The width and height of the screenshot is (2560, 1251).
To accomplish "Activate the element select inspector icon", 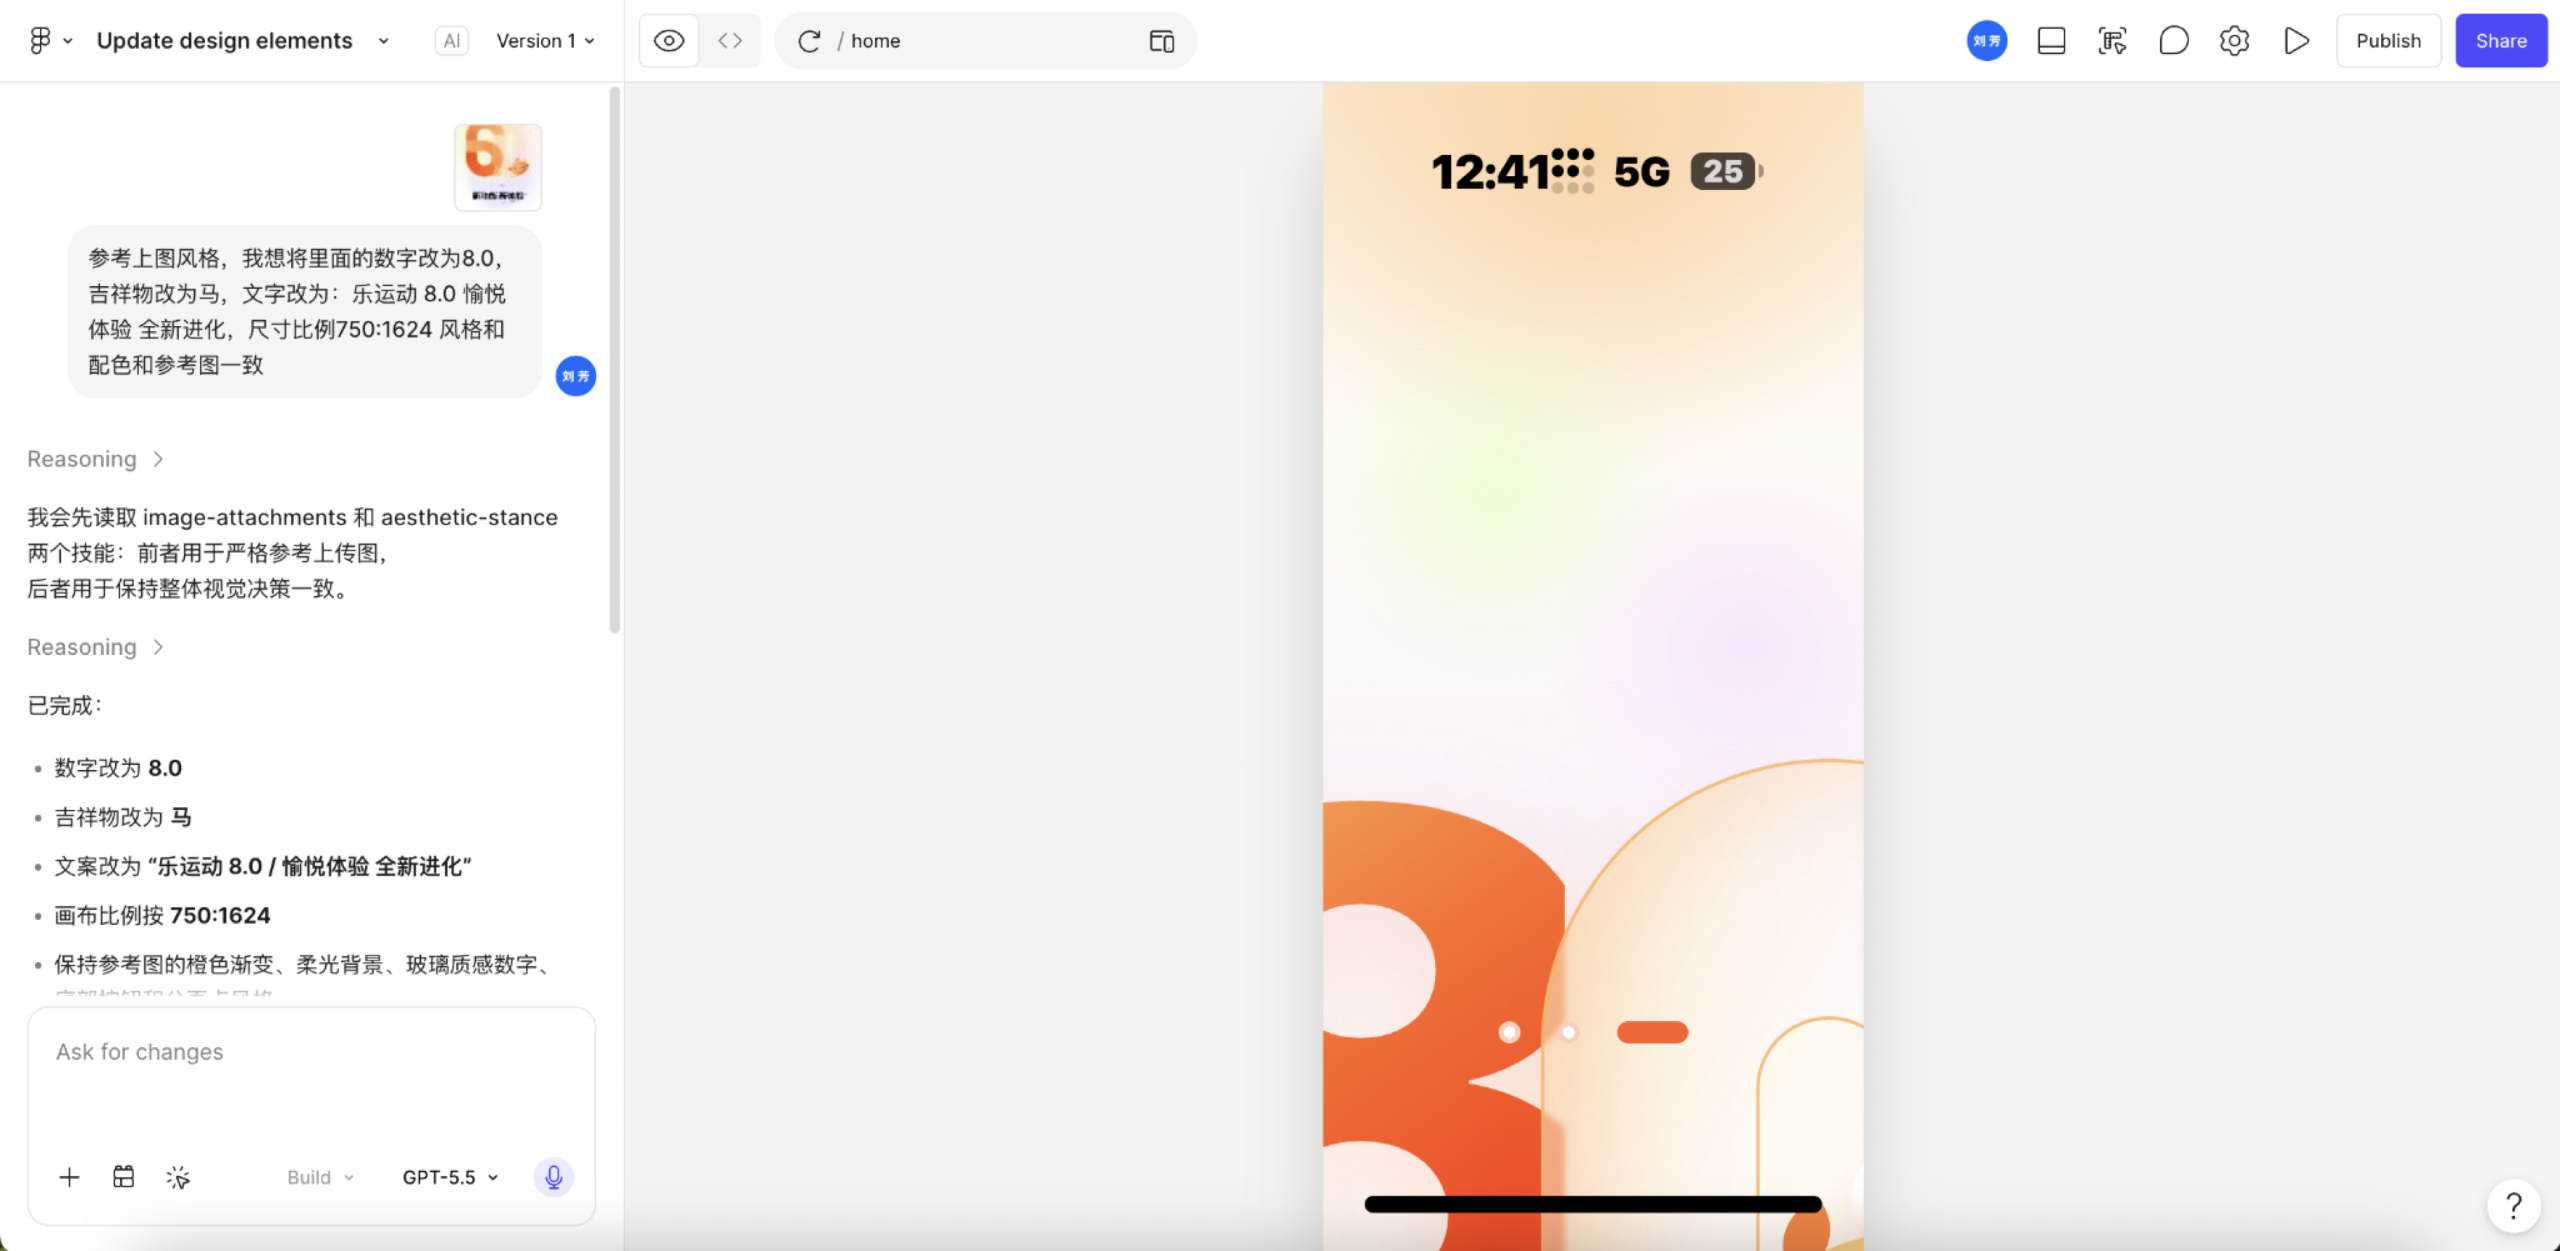I will pyautogui.click(x=2112, y=41).
